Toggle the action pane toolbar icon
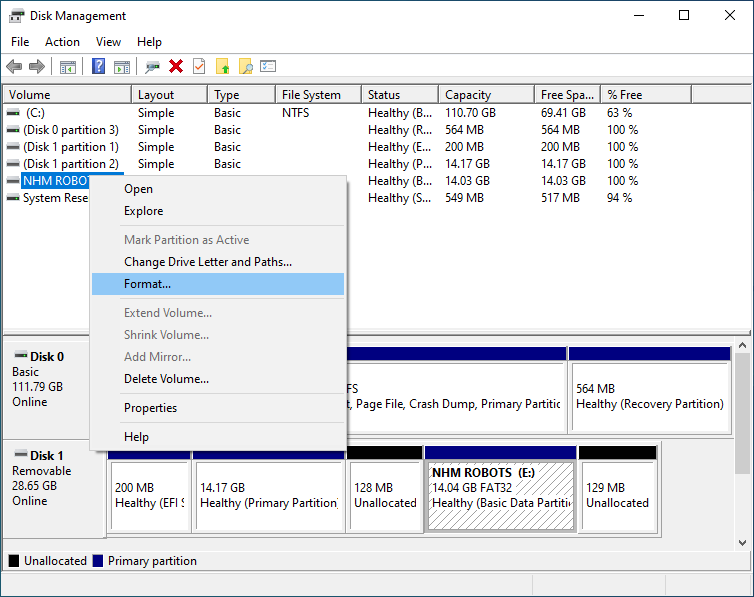 point(122,66)
